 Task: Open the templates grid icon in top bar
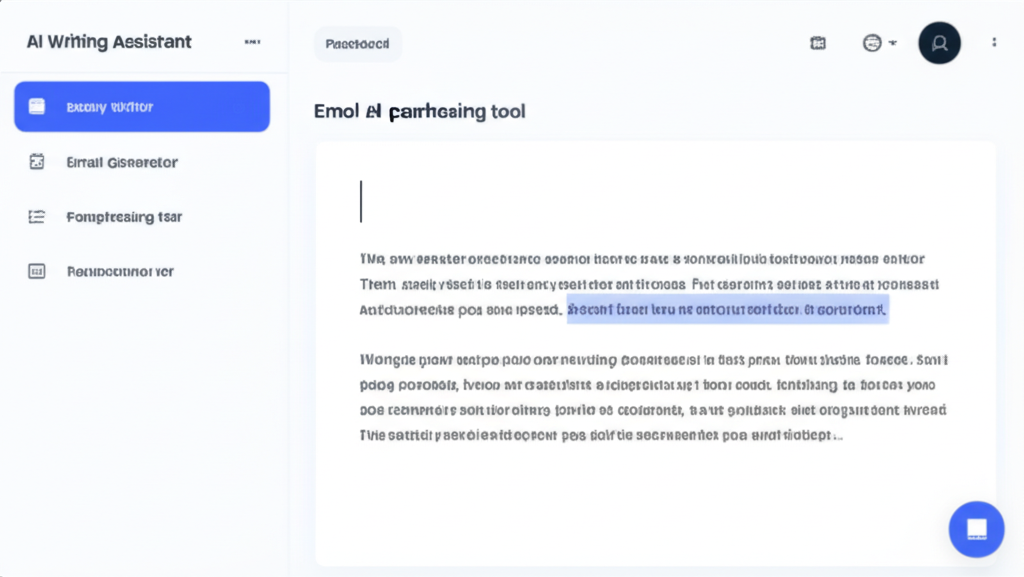pos(817,43)
